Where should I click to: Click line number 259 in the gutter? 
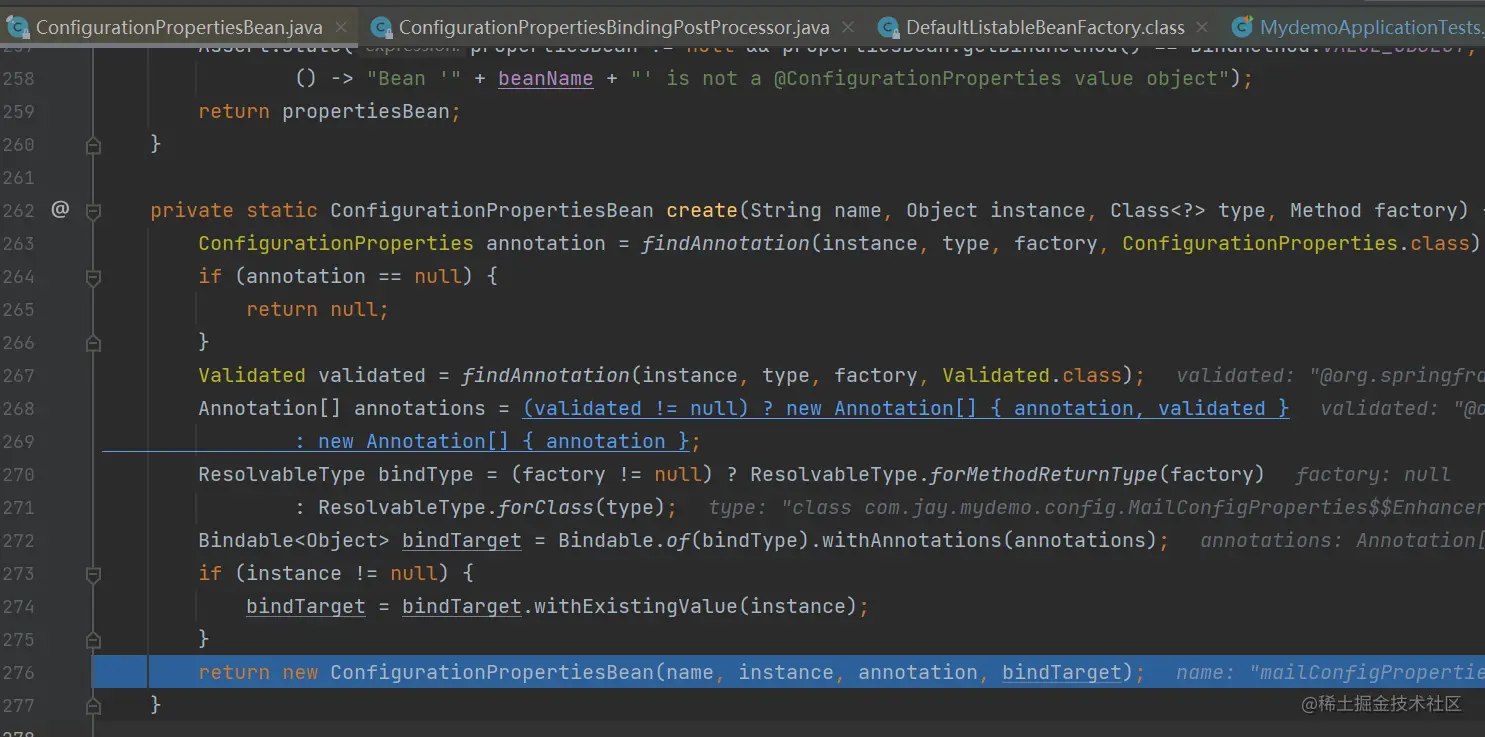[x=18, y=111]
